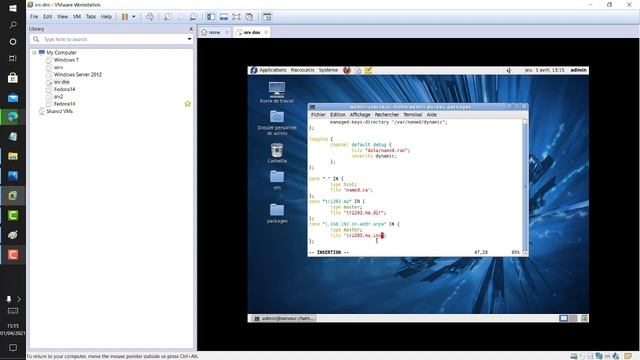Open Microsoft Store in the taskbar
This screenshot has height=360, width=640.
(x=13, y=78)
